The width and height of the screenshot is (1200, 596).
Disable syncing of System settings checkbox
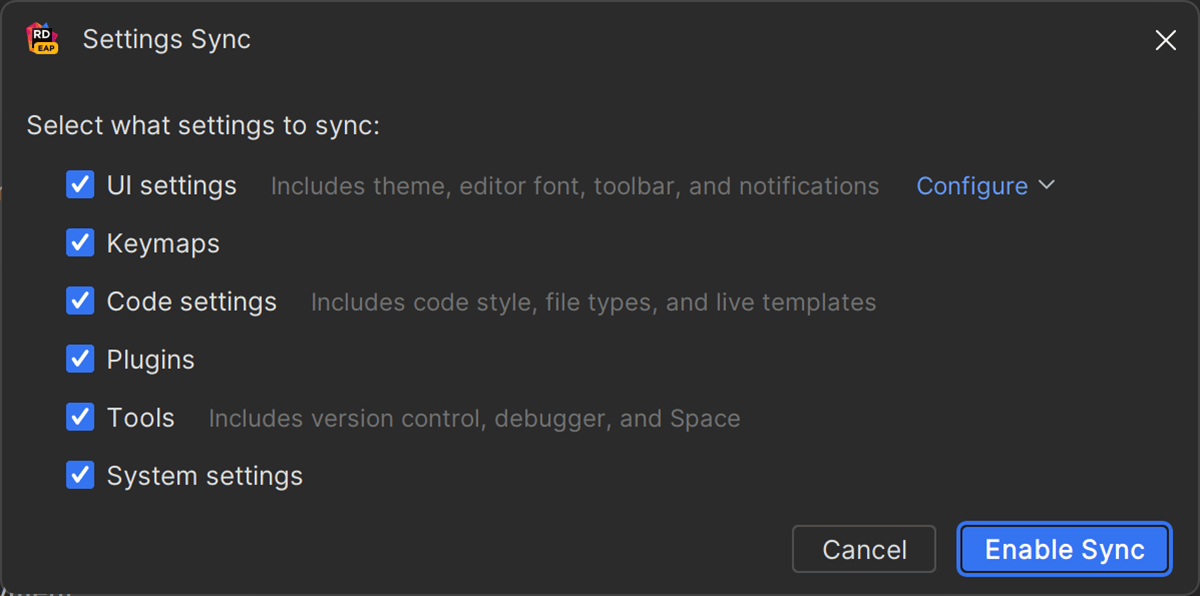tap(80, 475)
